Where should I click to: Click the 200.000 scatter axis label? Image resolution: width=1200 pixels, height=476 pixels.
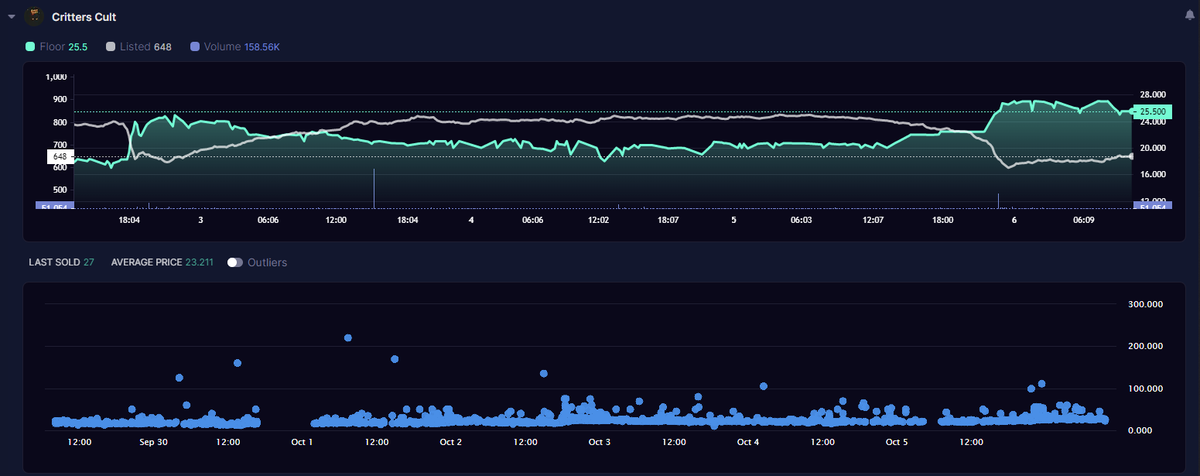coord(1146,346)
